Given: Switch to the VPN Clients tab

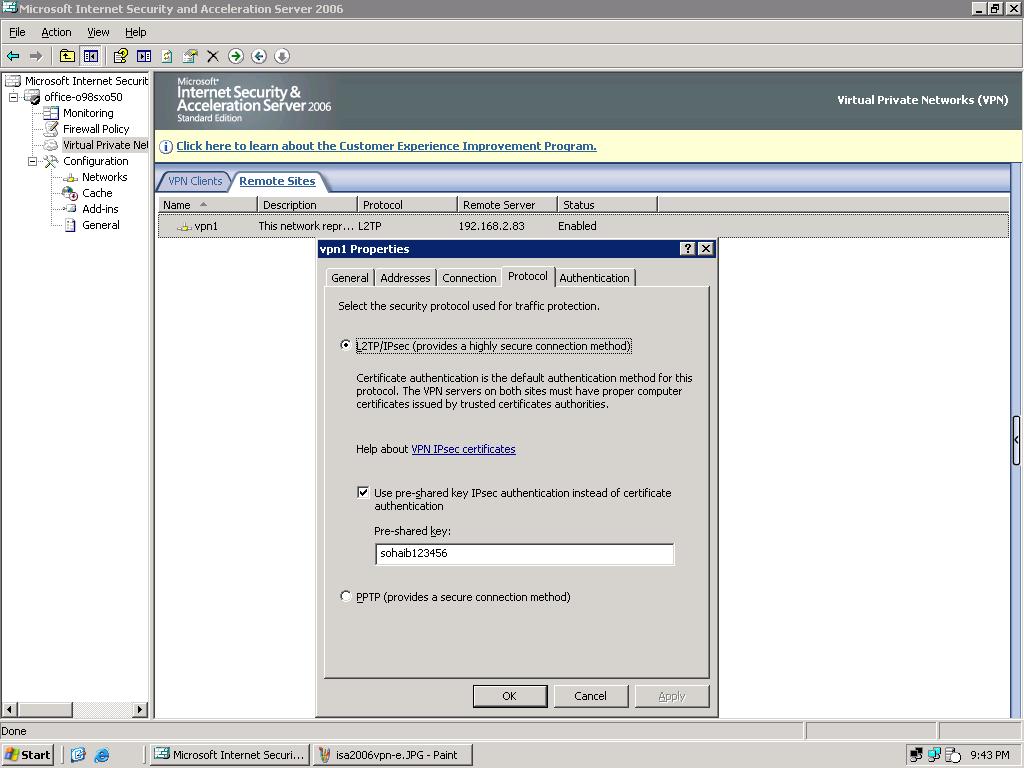Looking at the screenshot, I should tap(195, 181).
